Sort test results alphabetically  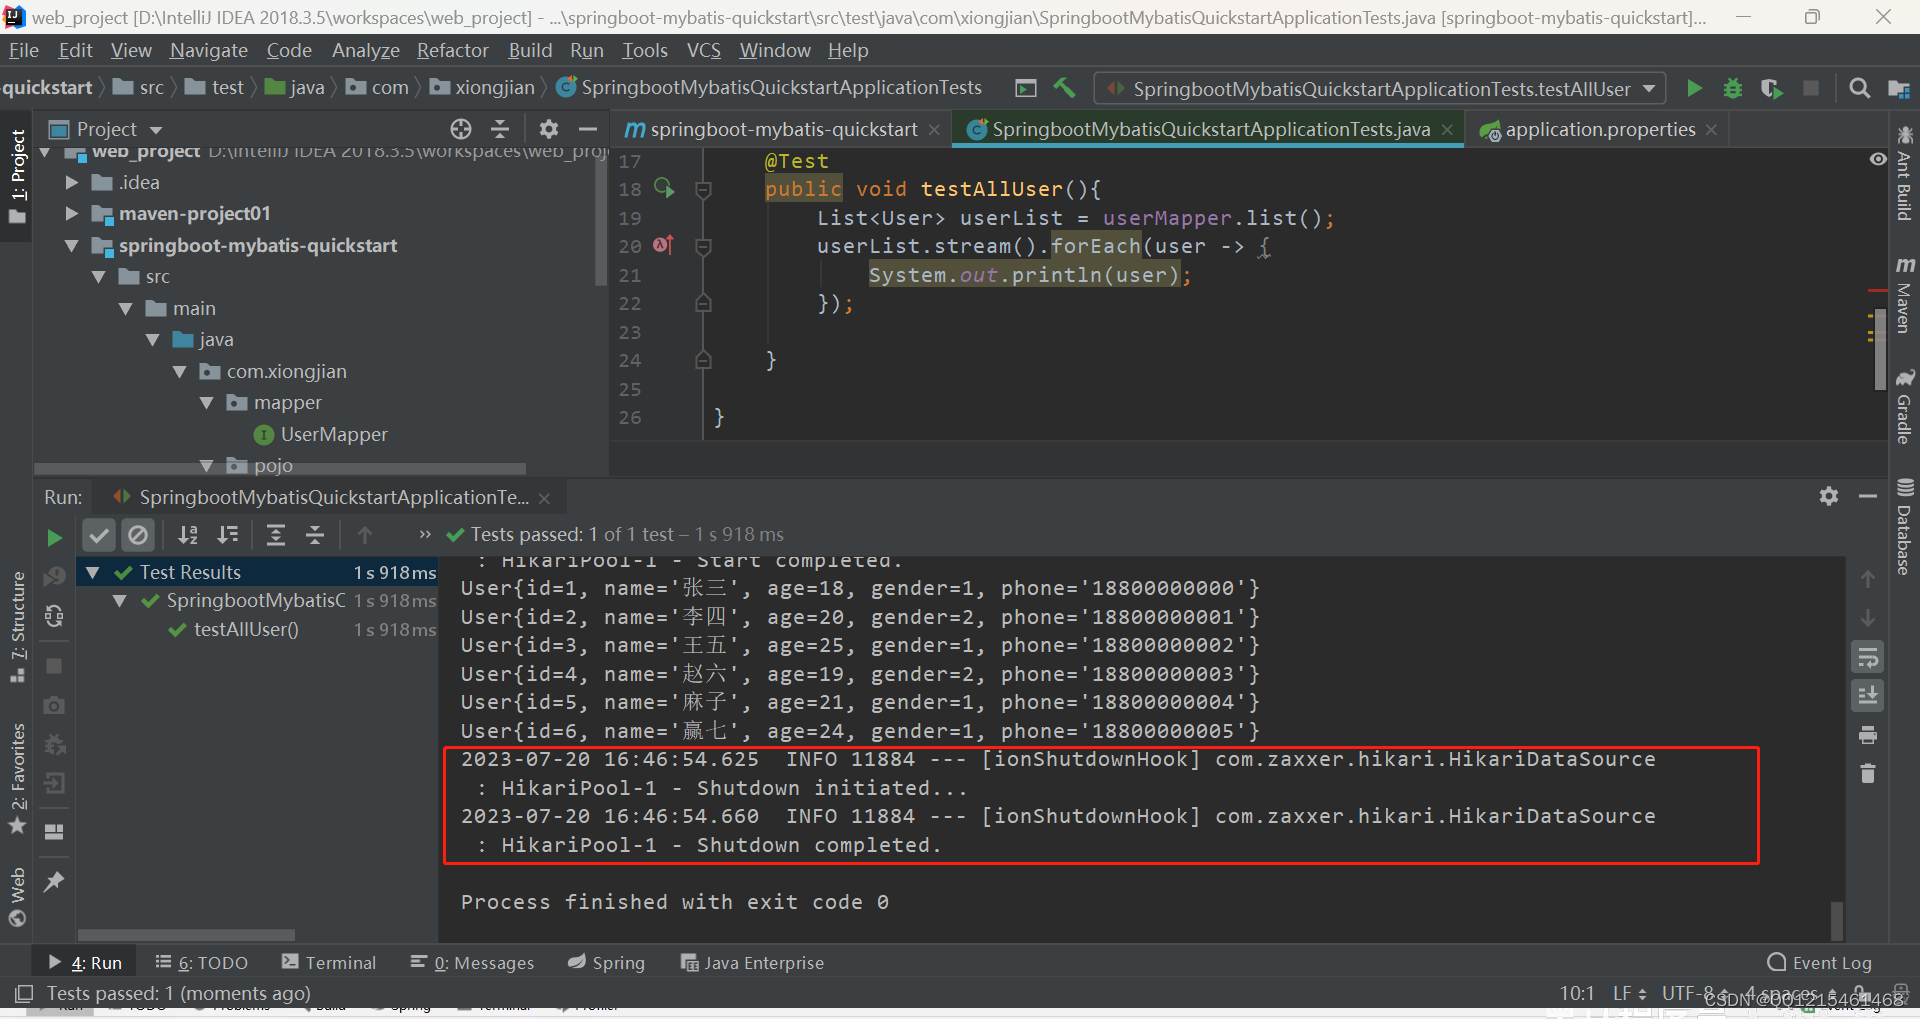[x=188, y=535]
